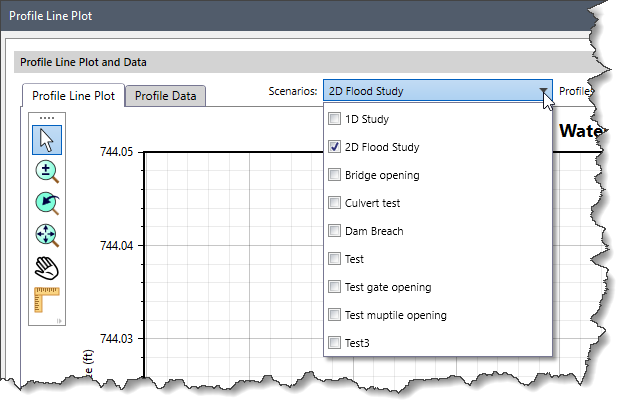Click the toolbar grip dots handle
The width and height of the screenshot is (618, 400).
tap(46, 118)
